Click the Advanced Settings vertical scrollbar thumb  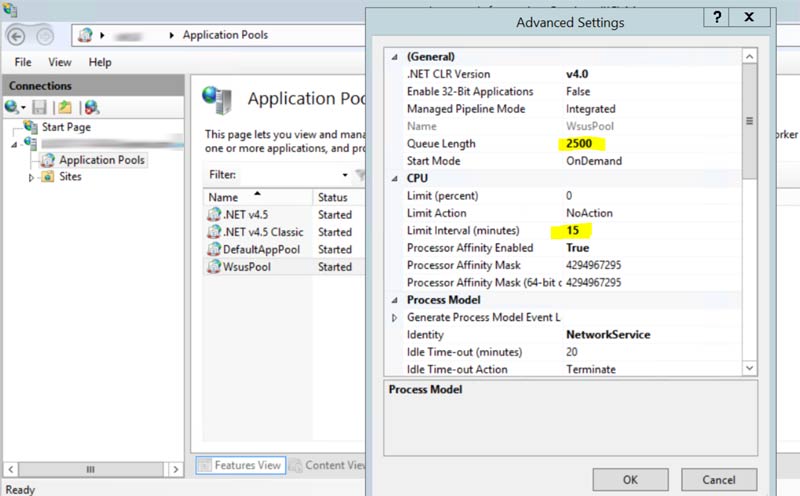pyautogui.click(x=749, y=121)
